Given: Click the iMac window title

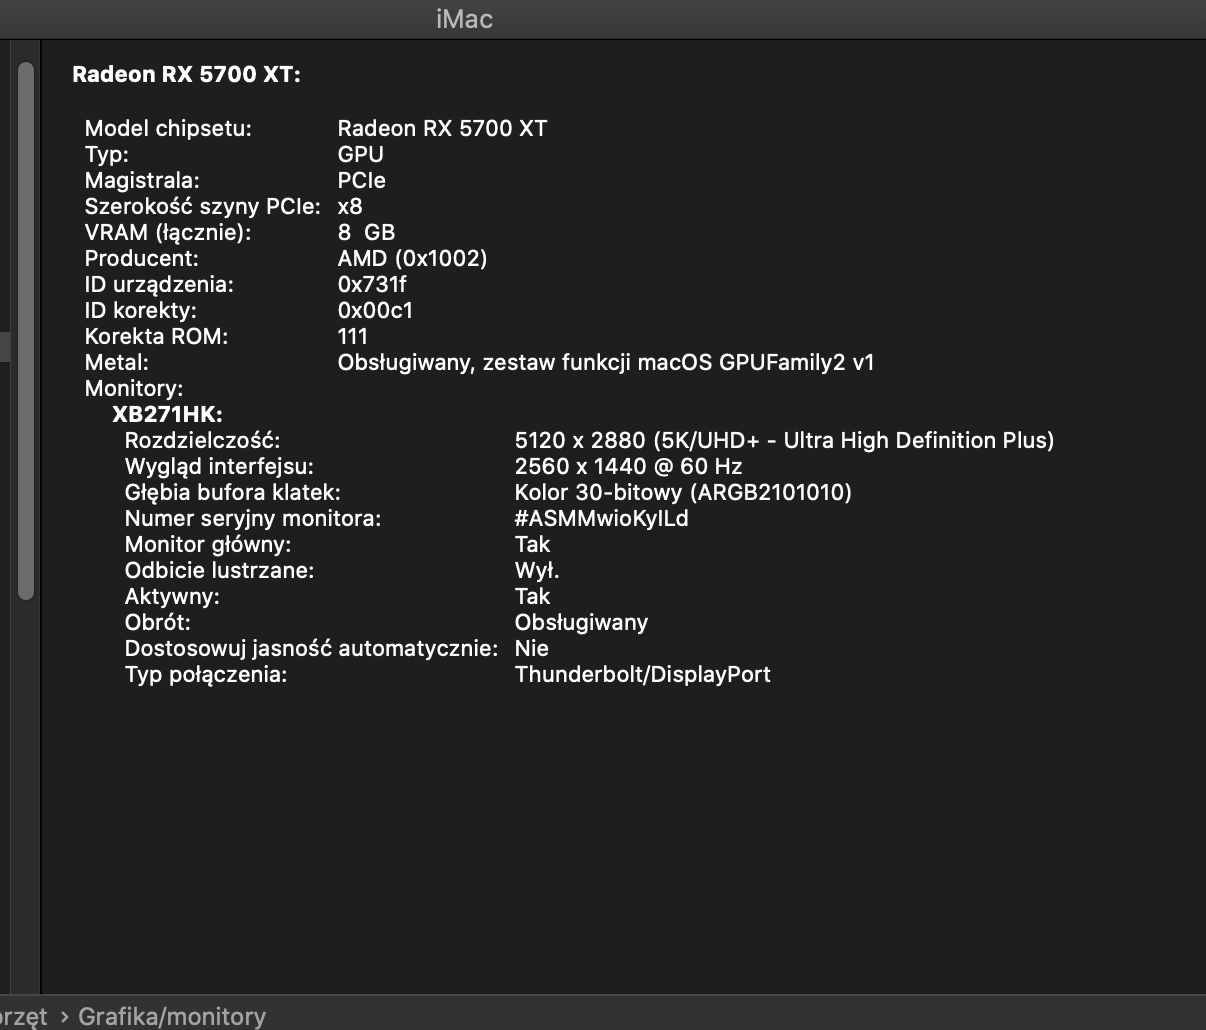Looking at the screenshot, I should point(464,19).
